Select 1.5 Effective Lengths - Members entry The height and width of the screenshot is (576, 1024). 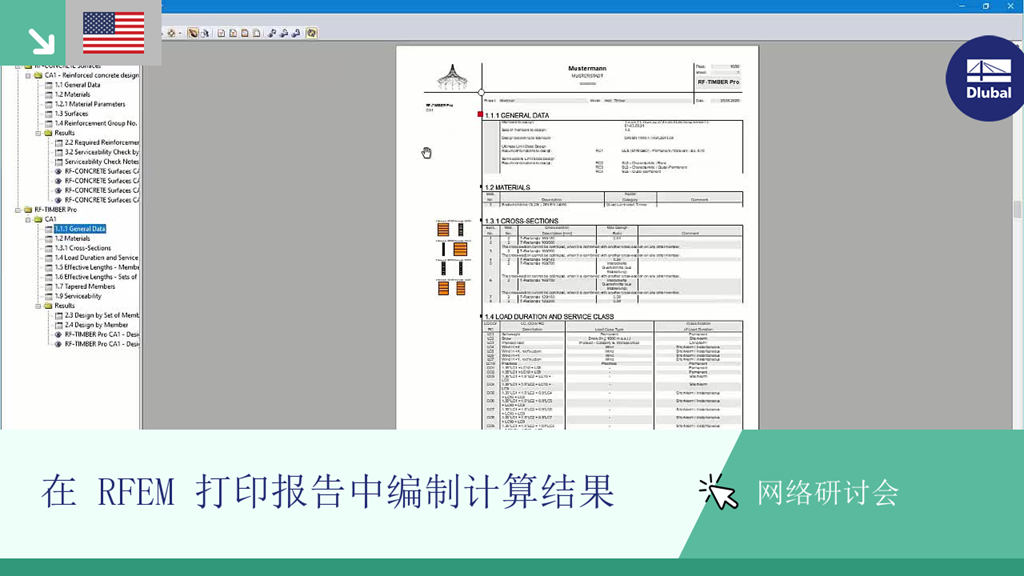[97, 267]
